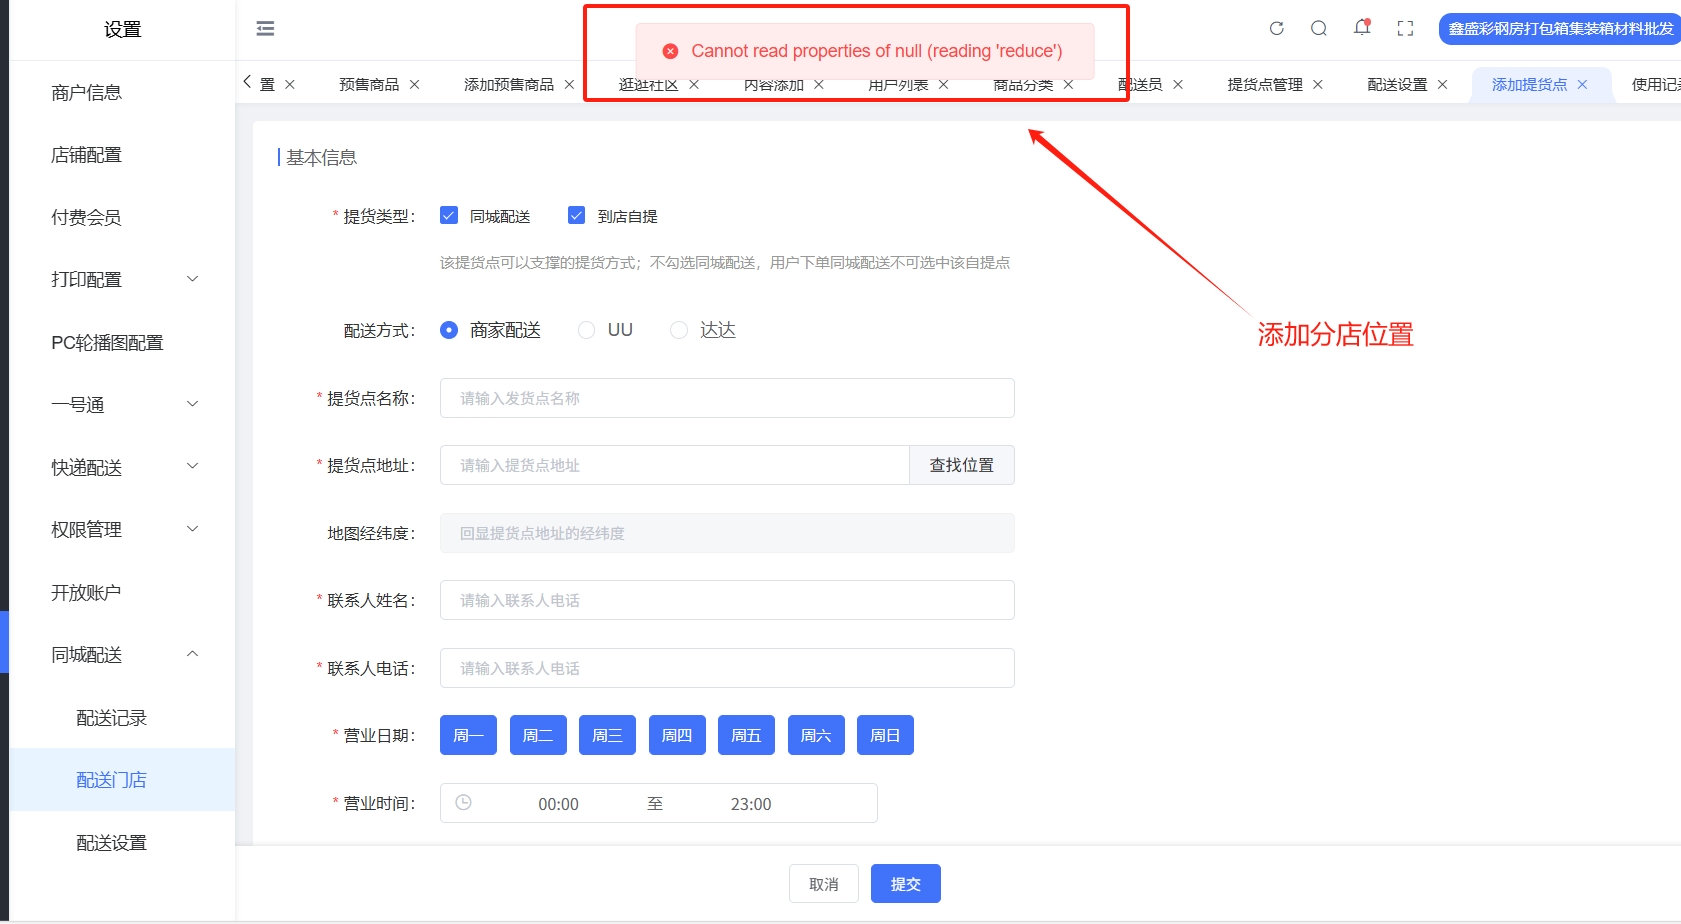Click the refresh icon in the top bar
Image resolution: width=1681 pixels, height=924 pixels.
tap(1276, 29)
